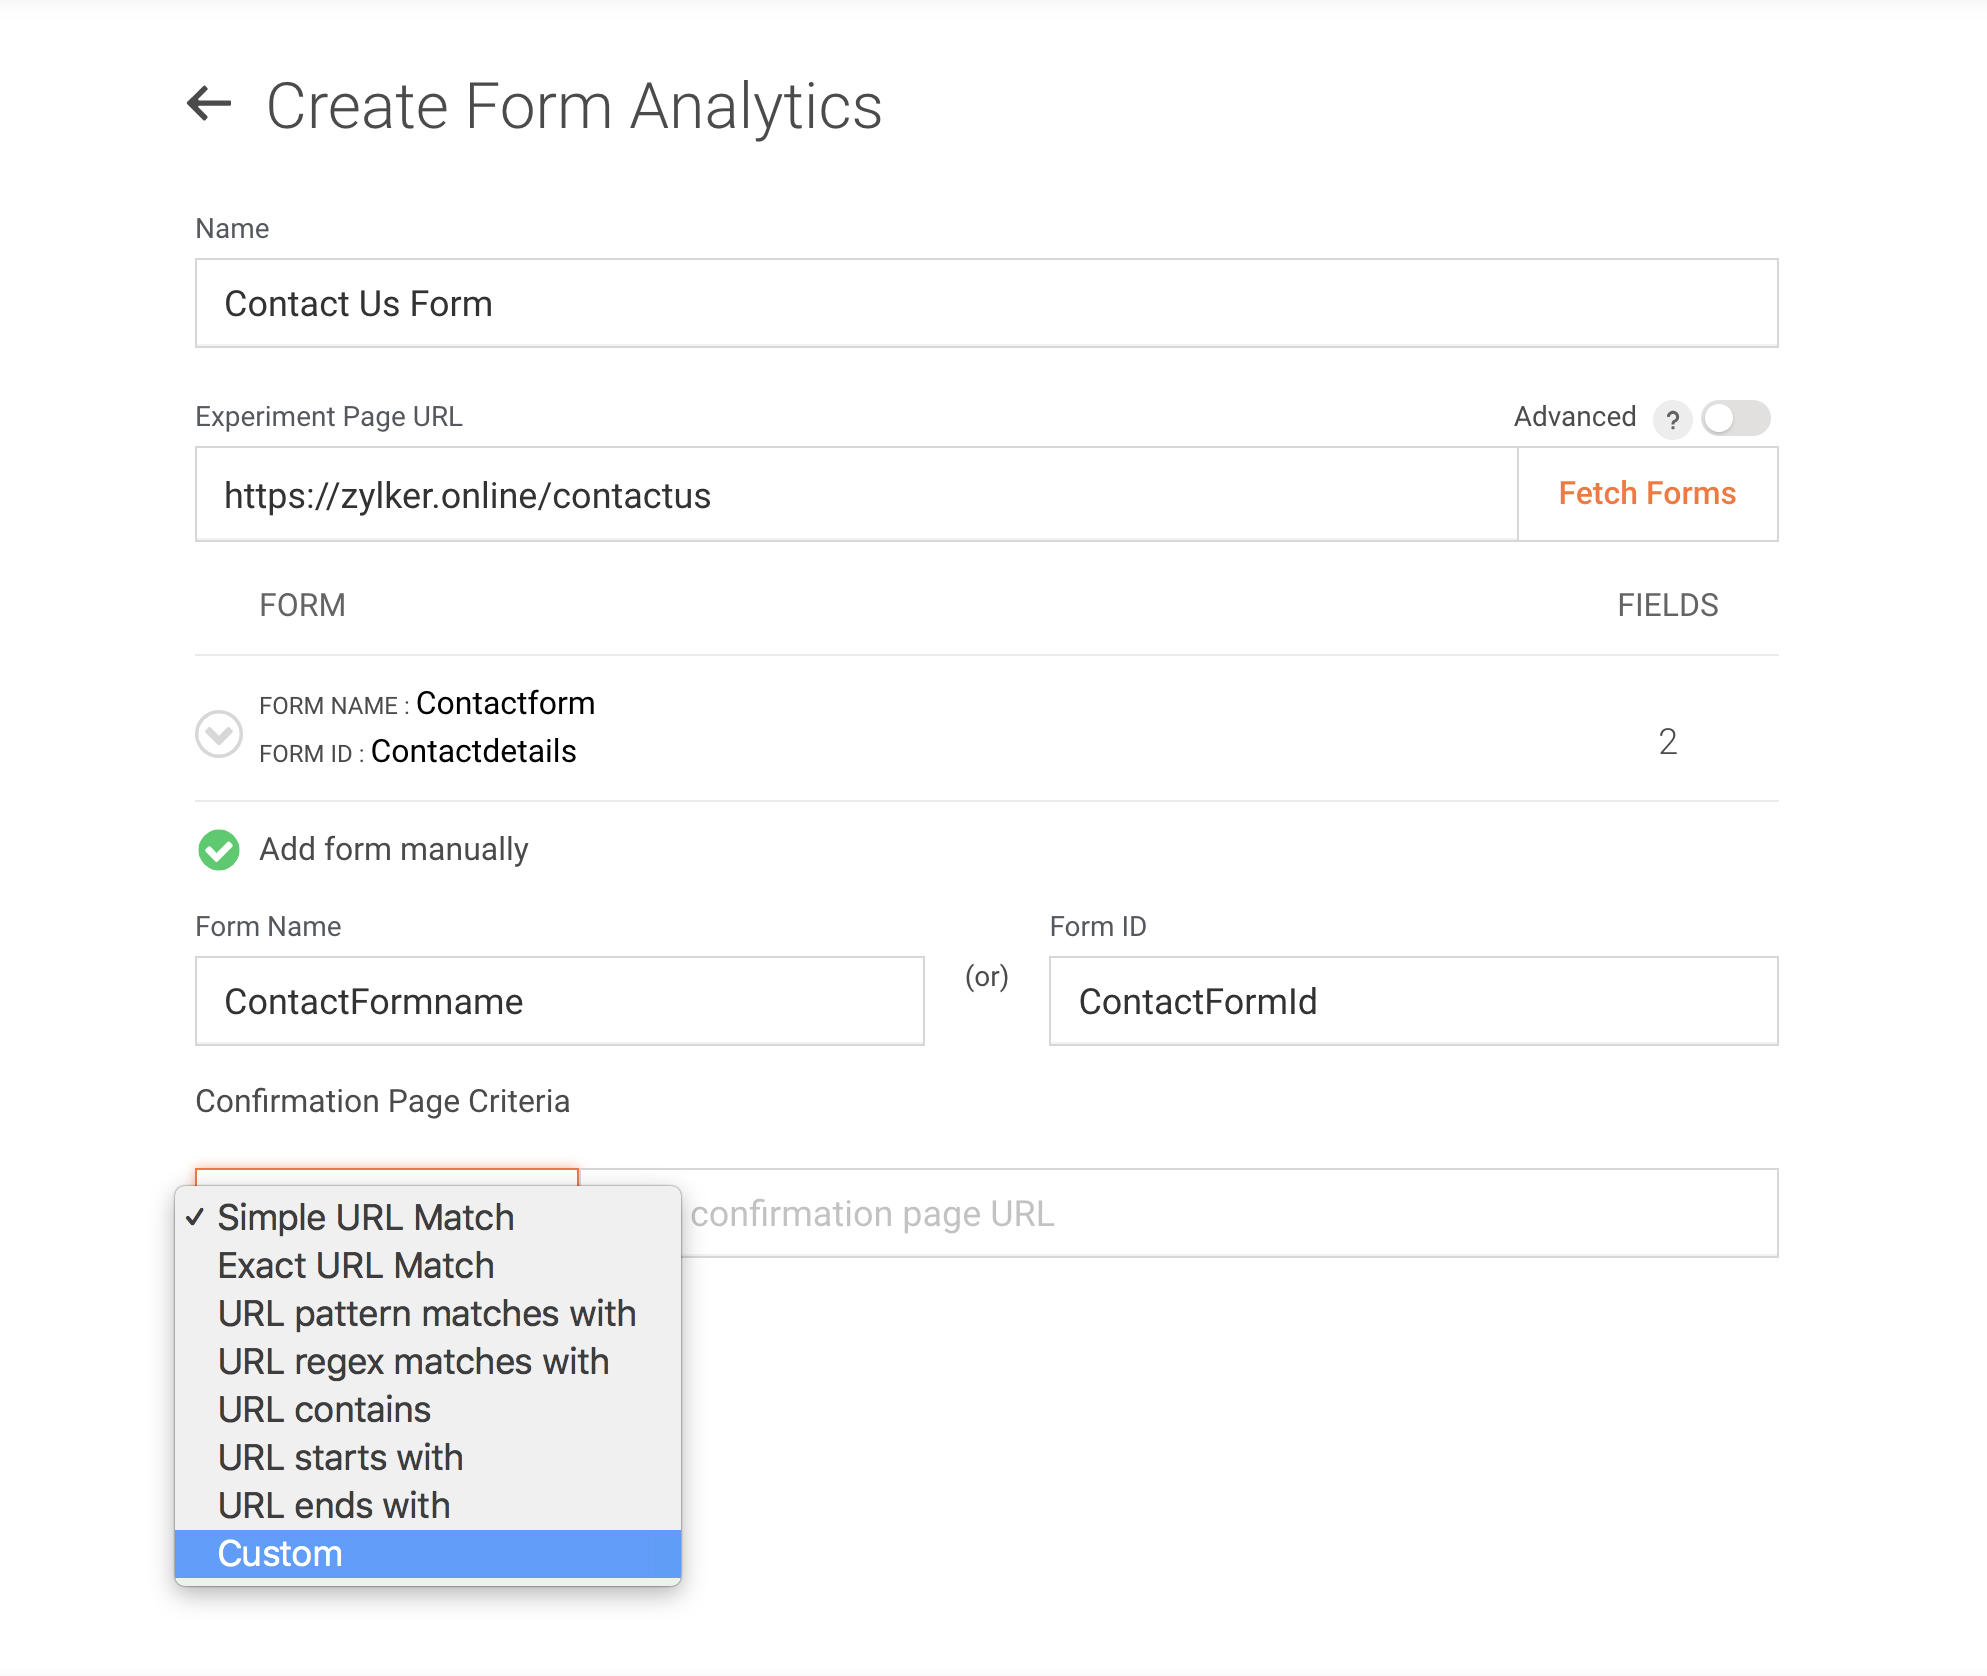Select URL ends with option
The height and width of the screenshot is (1676, 1987).
point(334,1505)
